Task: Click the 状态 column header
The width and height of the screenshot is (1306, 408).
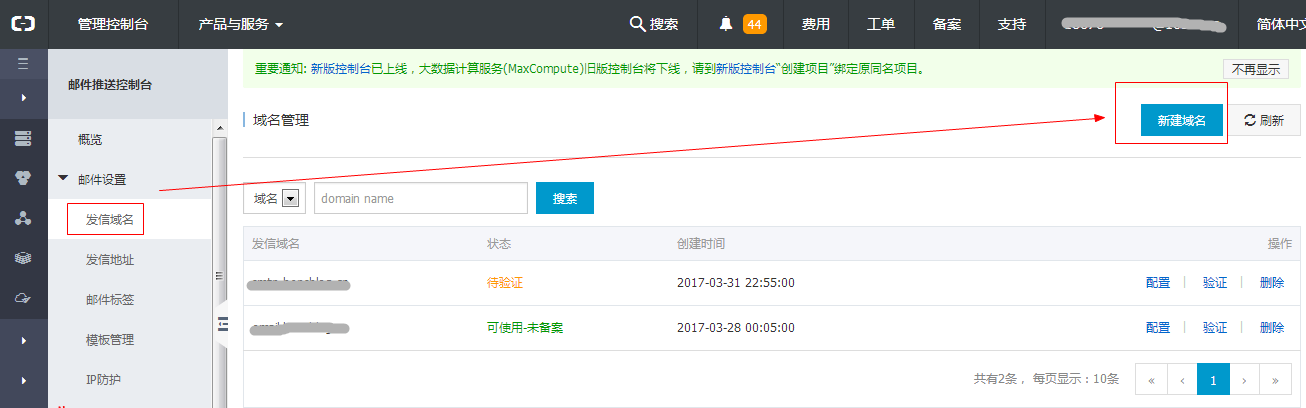Action: pos(499,243)
